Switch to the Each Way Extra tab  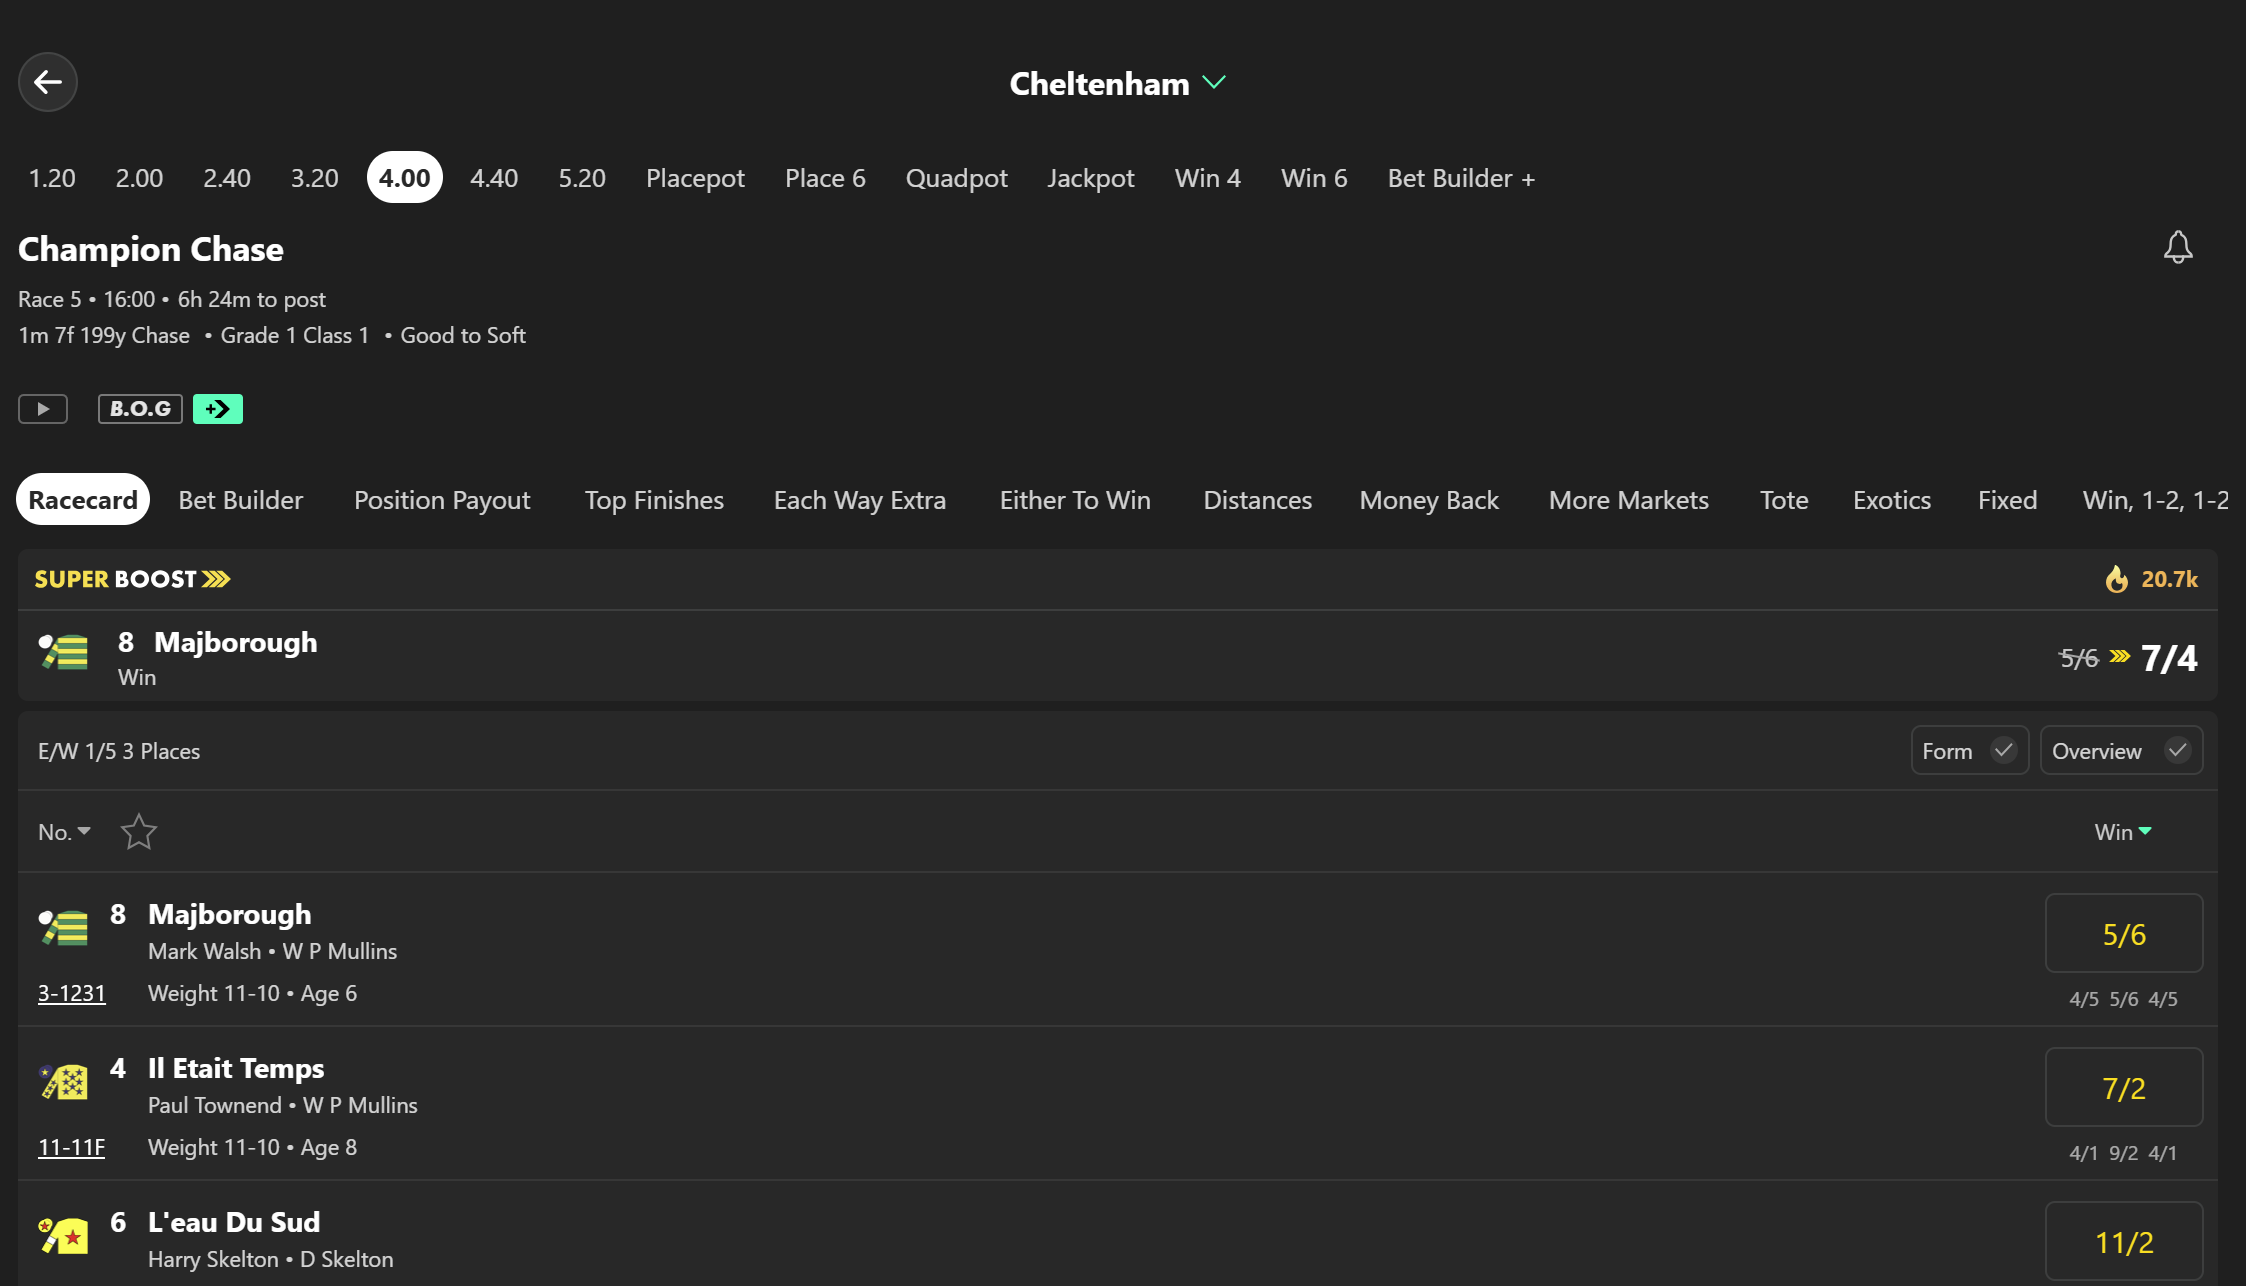coord(860,500)
